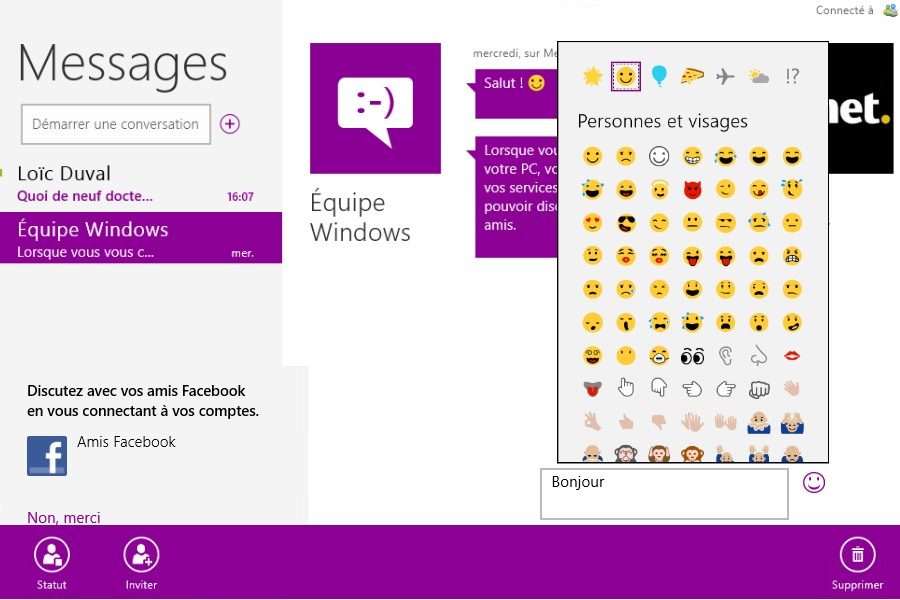Viewport: 900px width, 600px height.
Task: Click the black 'net.' profile picture
Action: click(861, 108)
